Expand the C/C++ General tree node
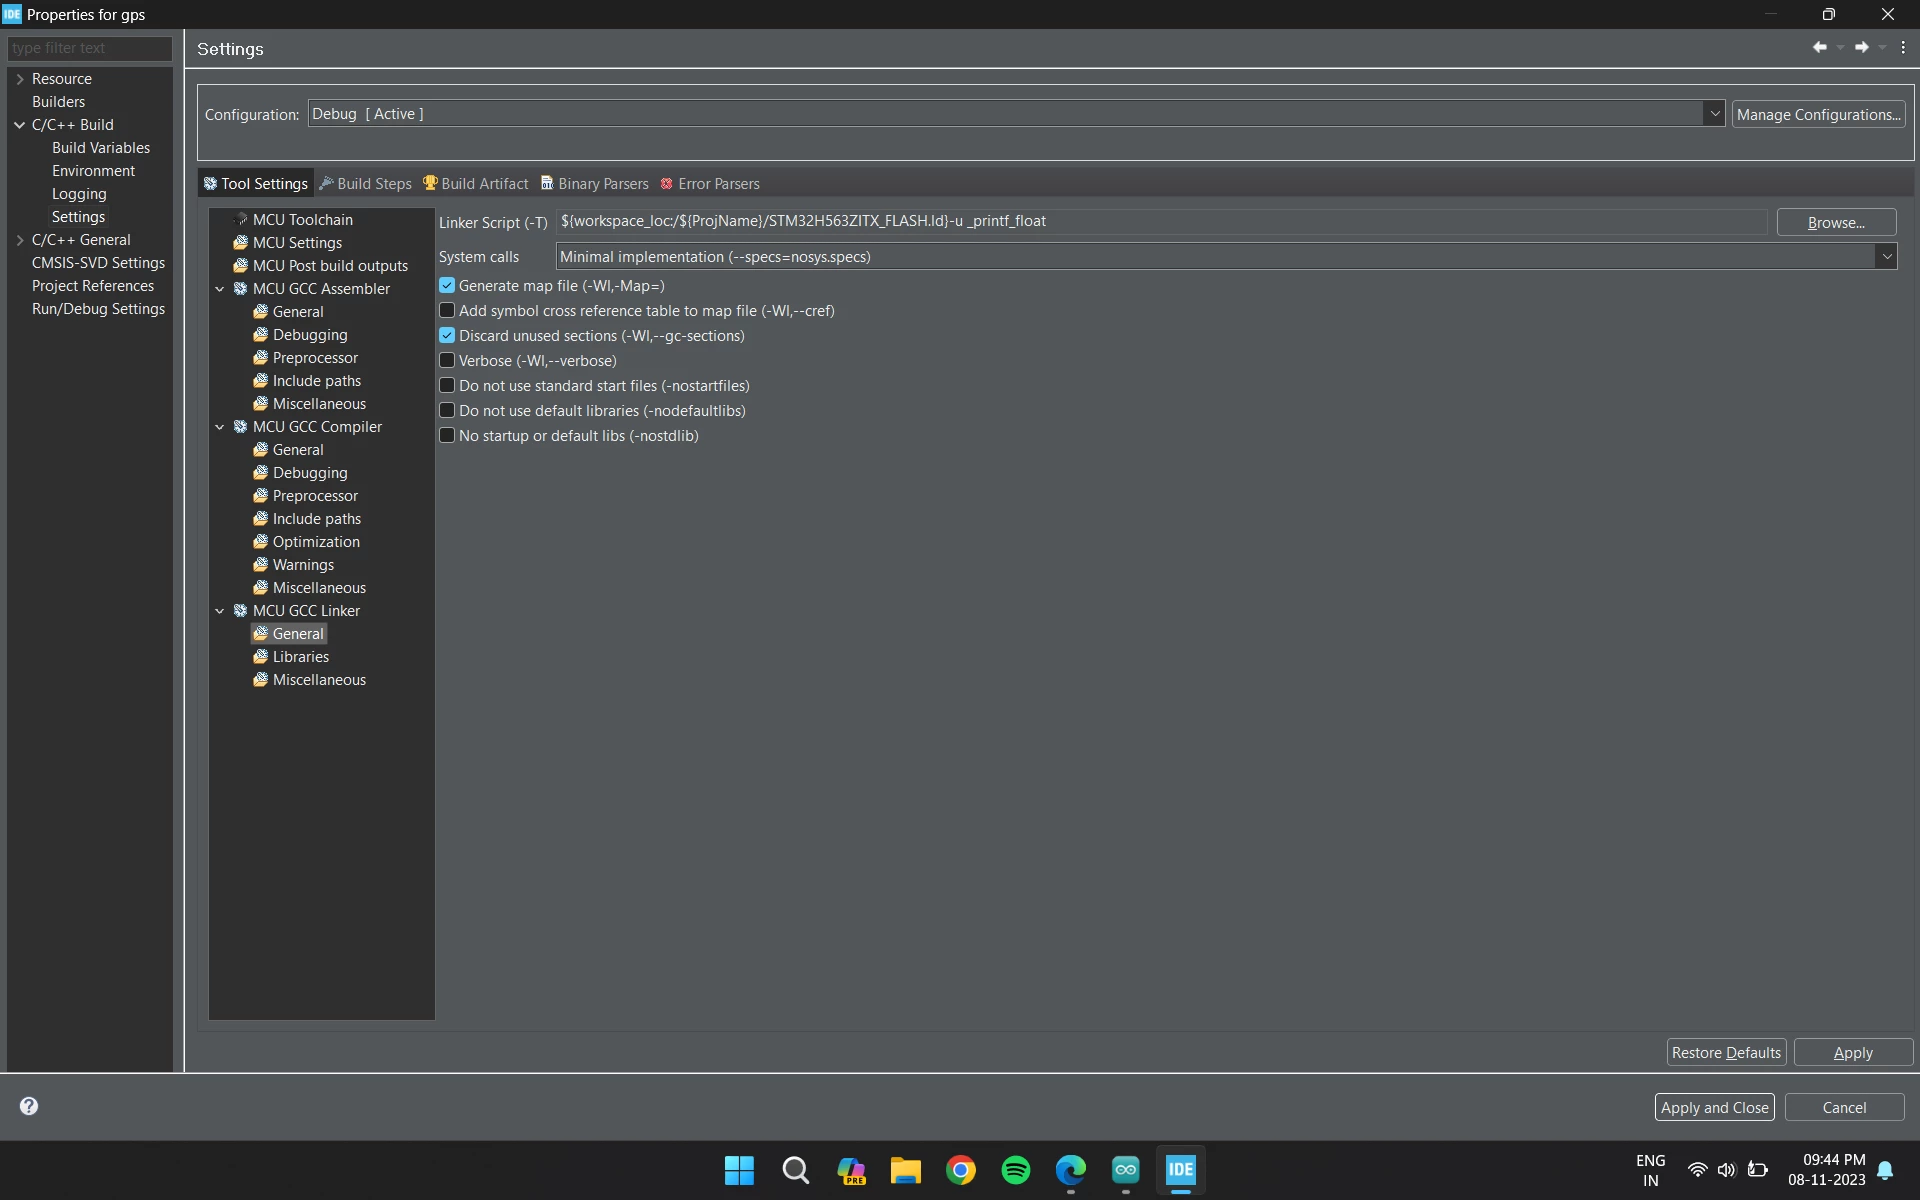 (19, 240)
